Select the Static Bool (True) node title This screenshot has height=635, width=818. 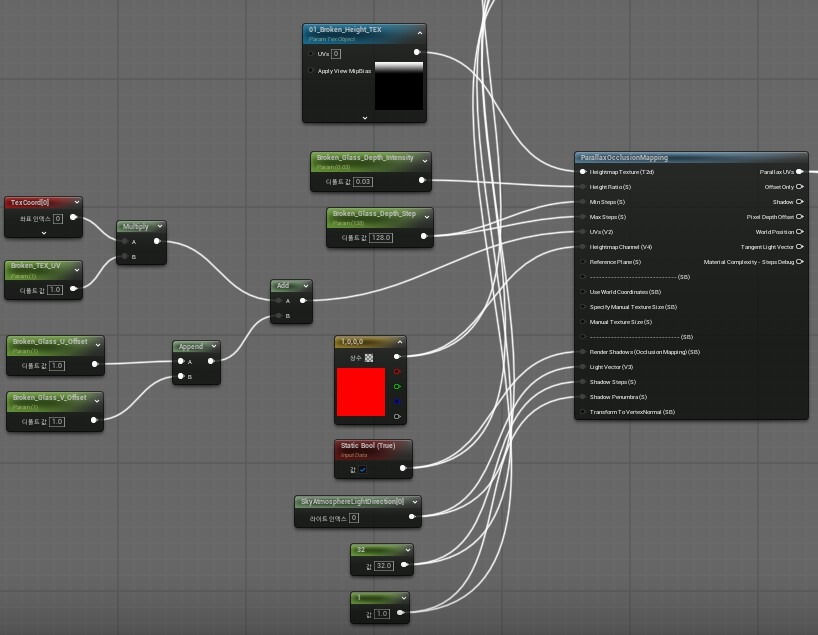[367, 446]
